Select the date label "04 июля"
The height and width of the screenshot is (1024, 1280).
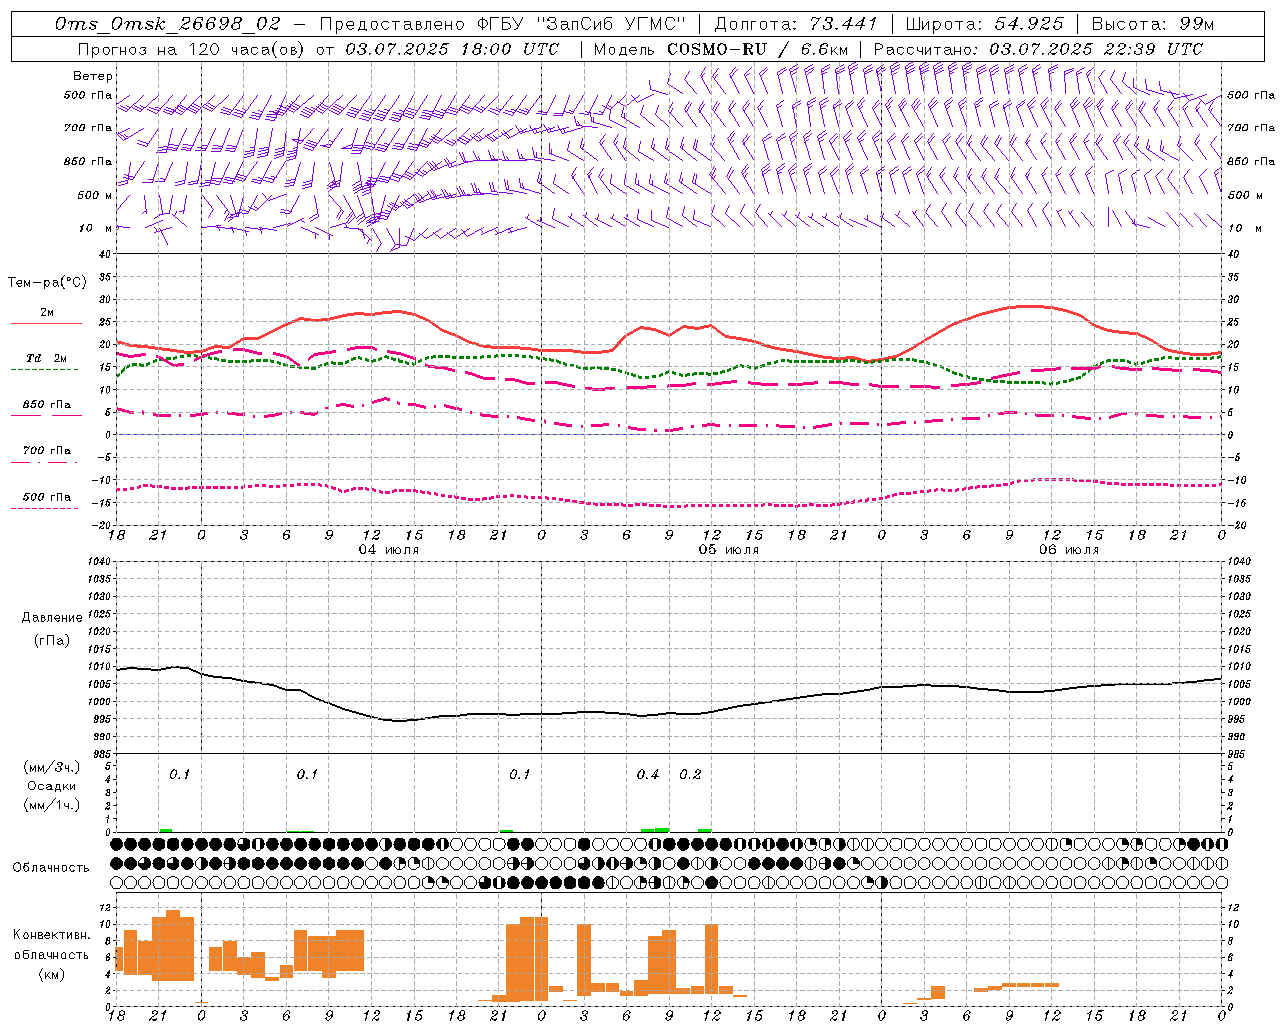(x=389, y=550)
